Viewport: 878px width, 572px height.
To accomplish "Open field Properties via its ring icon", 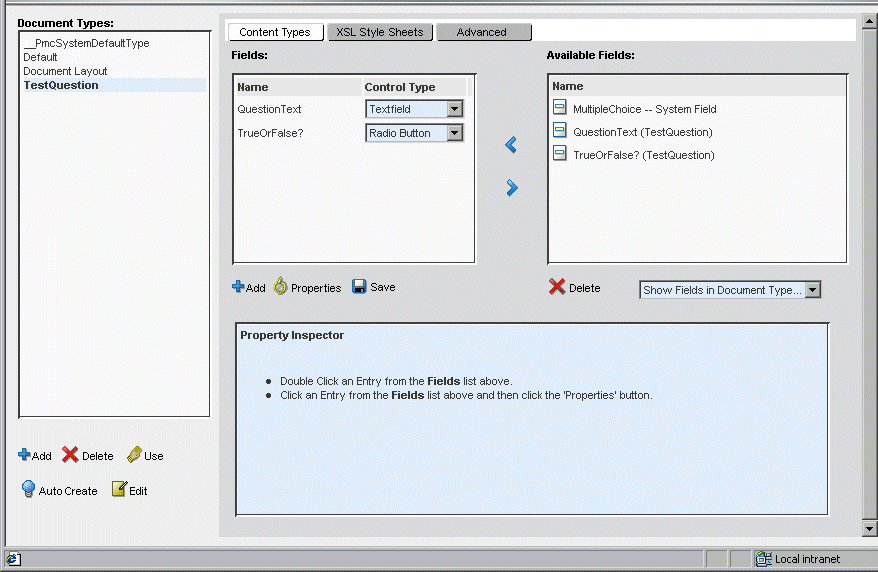I will coord(280,285).
